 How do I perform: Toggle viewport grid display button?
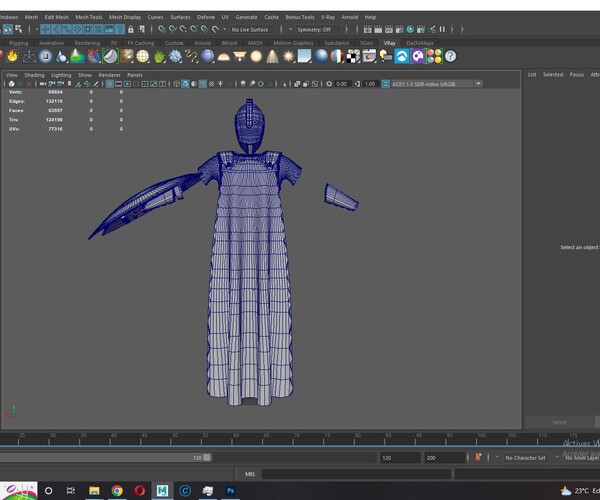coord(109,84)
